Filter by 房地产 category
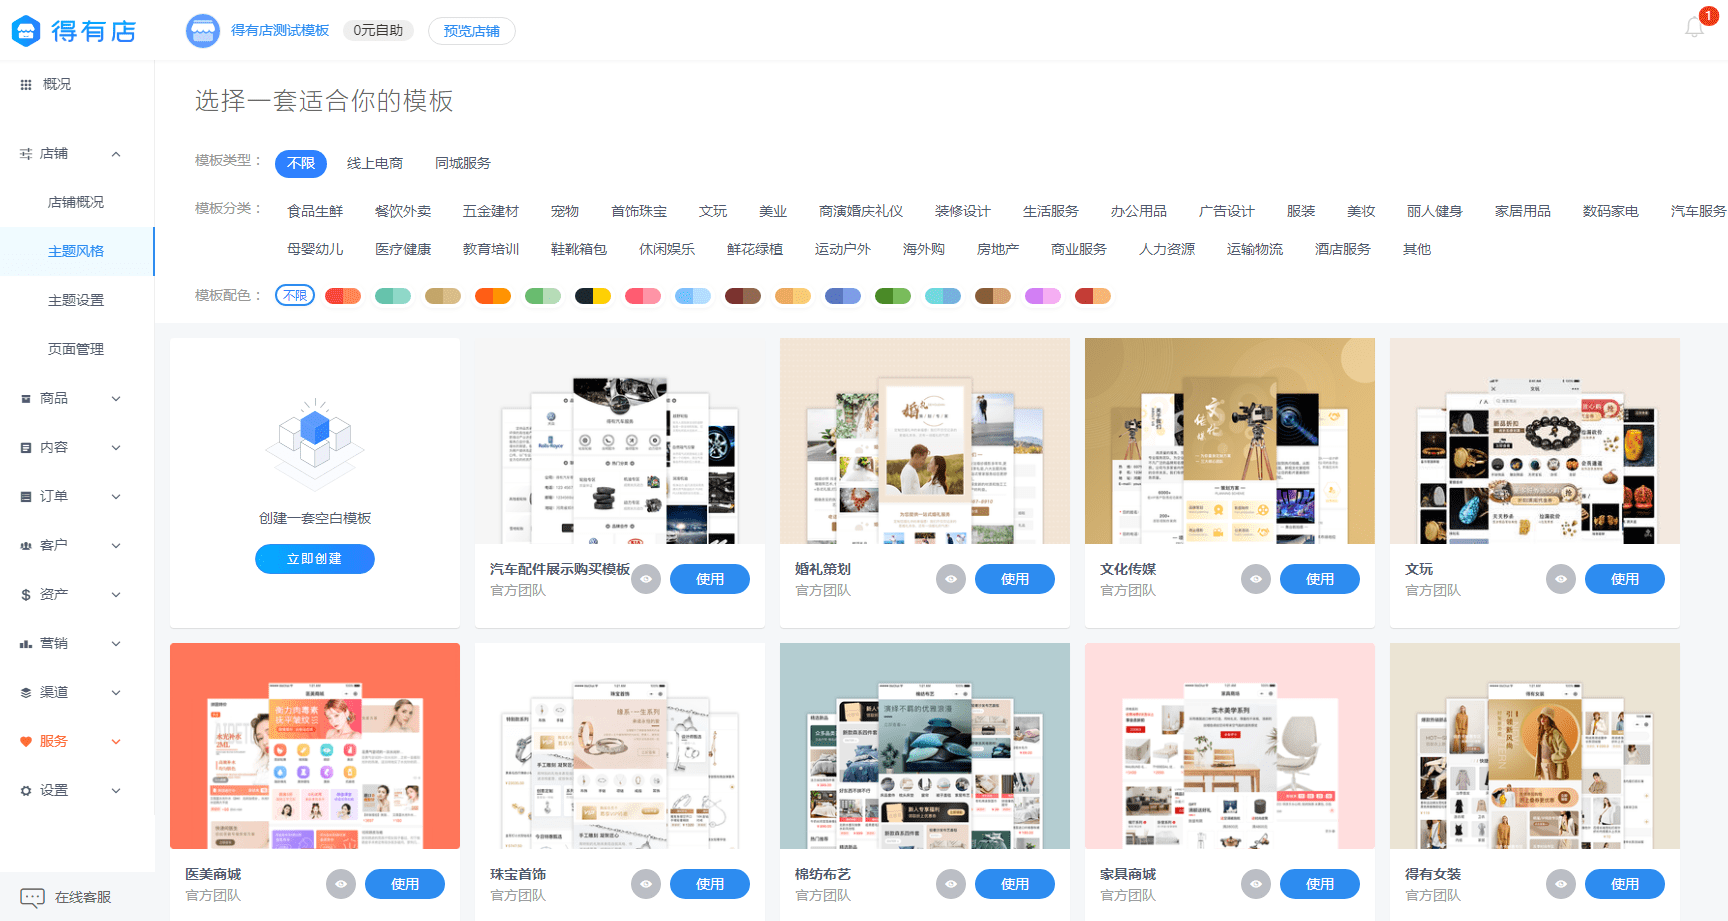1728x921 pixels. (x=998, y=249)
